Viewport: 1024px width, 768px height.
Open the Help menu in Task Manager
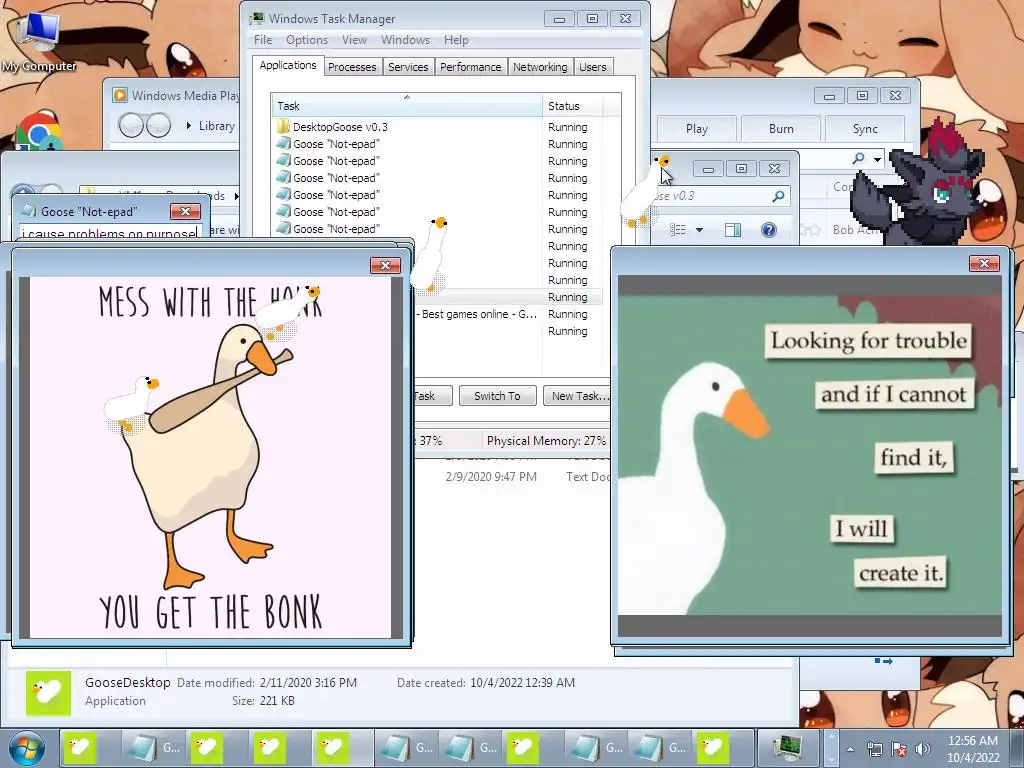pos(456,40)
